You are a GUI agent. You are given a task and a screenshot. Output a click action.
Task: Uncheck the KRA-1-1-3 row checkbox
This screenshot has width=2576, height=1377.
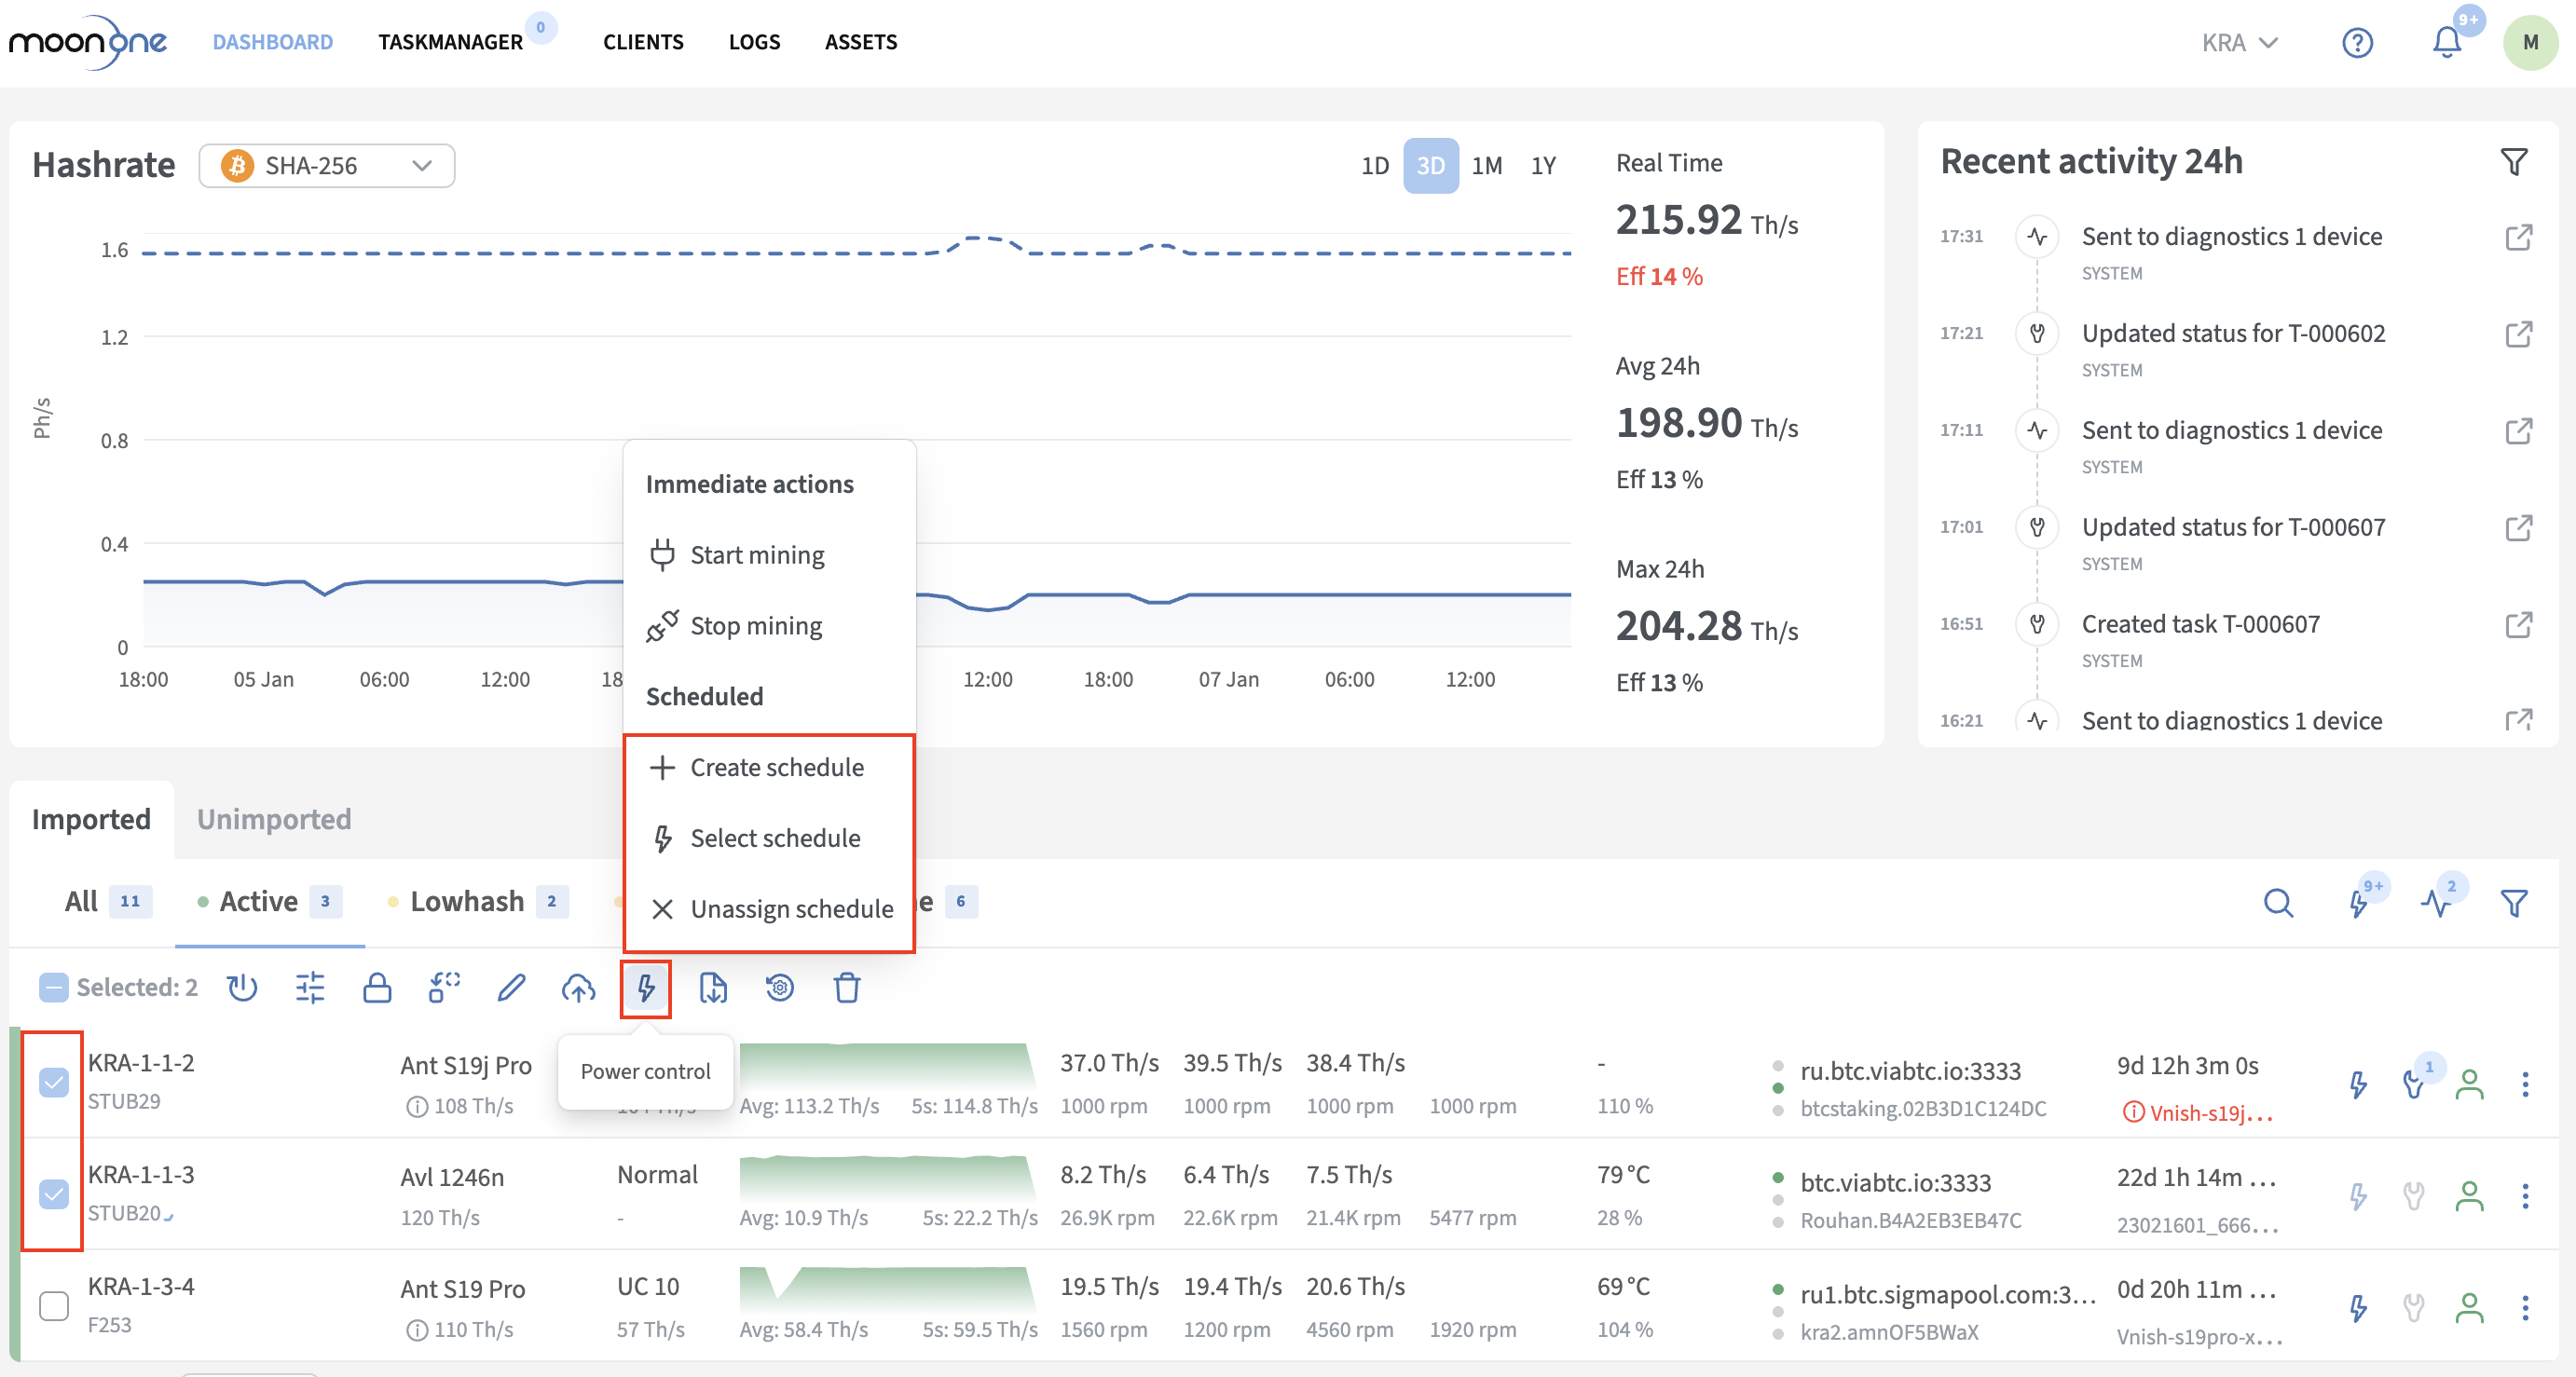(x=53, y=1194)
